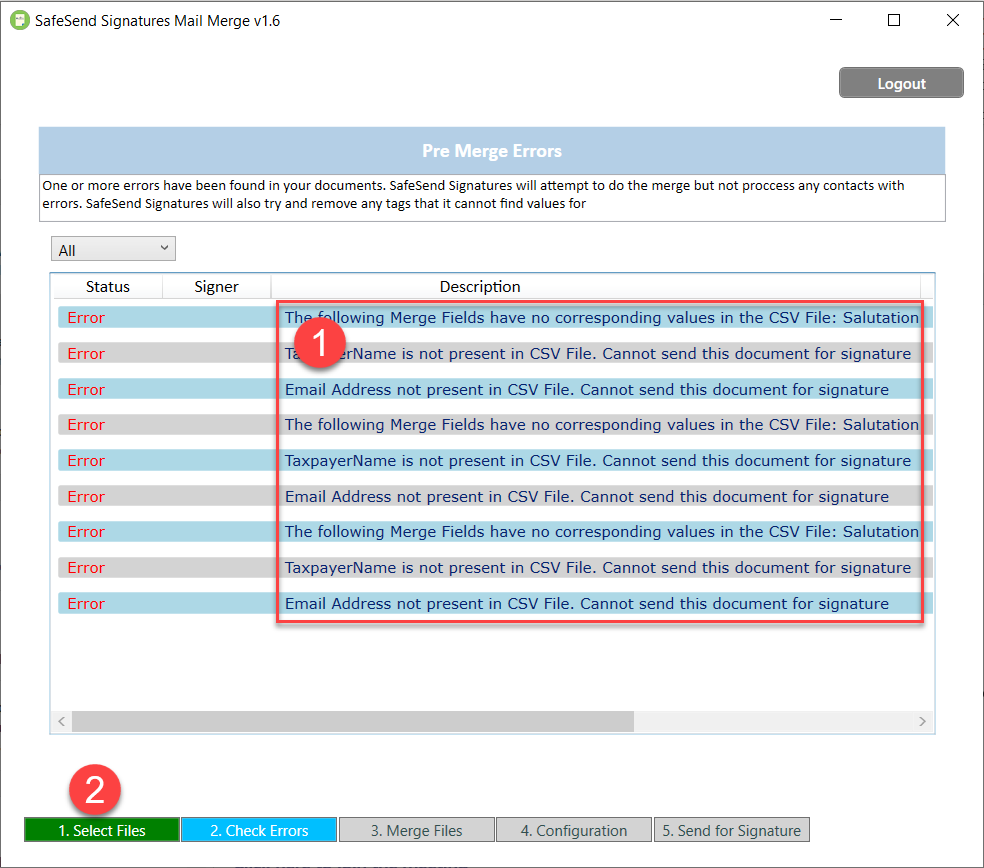Log out with the Logout button
984x868 pixels.
pos(901,83)
